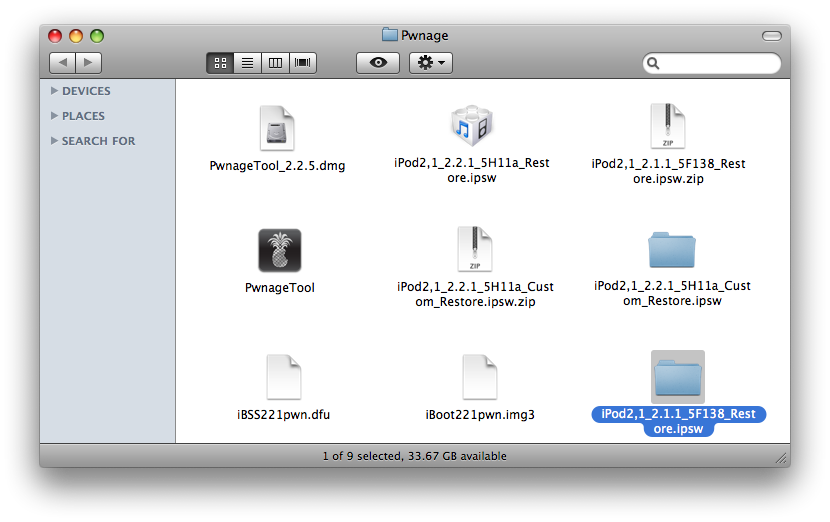Select iPod2,1_2.2.1_5H11a_Restore.ipsw iTunes file icon
This screenshot has height=522, width=830.
[471, 127]
